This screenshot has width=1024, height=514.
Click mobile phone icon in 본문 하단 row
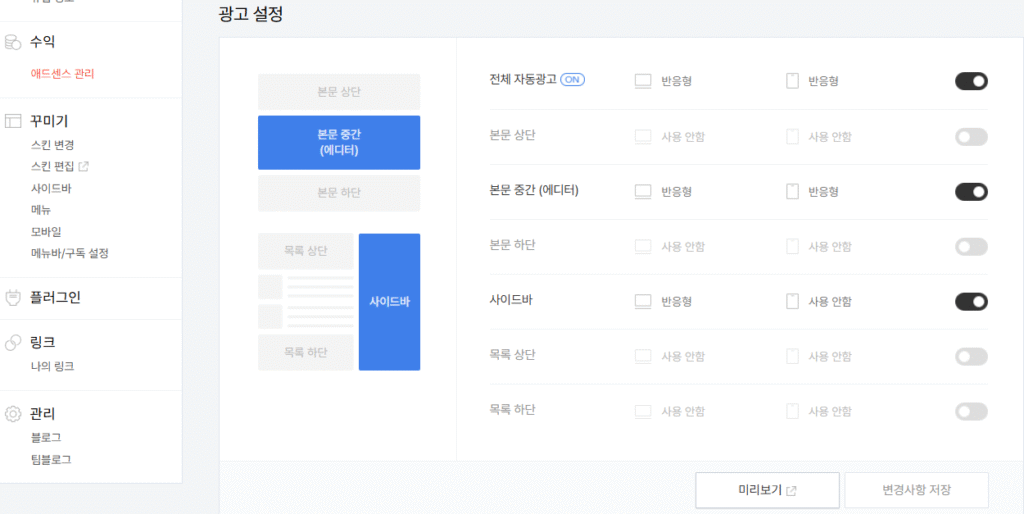(792, 247)
